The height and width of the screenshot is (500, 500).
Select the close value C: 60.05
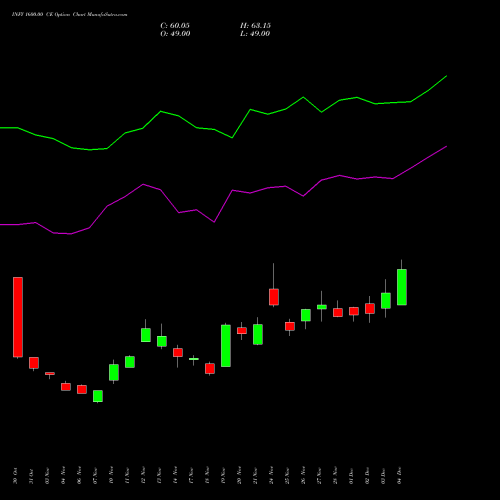[x=175, y=26]
